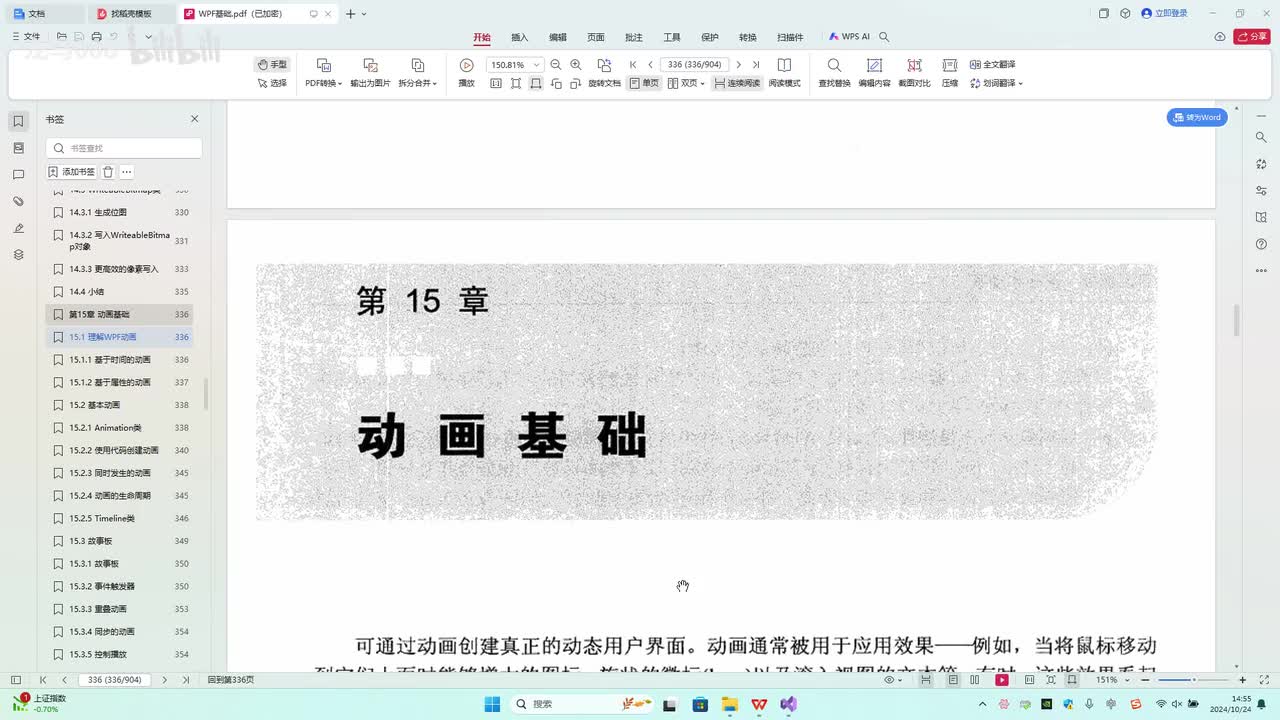Click the 分享 share button

tap(1252, 37)
